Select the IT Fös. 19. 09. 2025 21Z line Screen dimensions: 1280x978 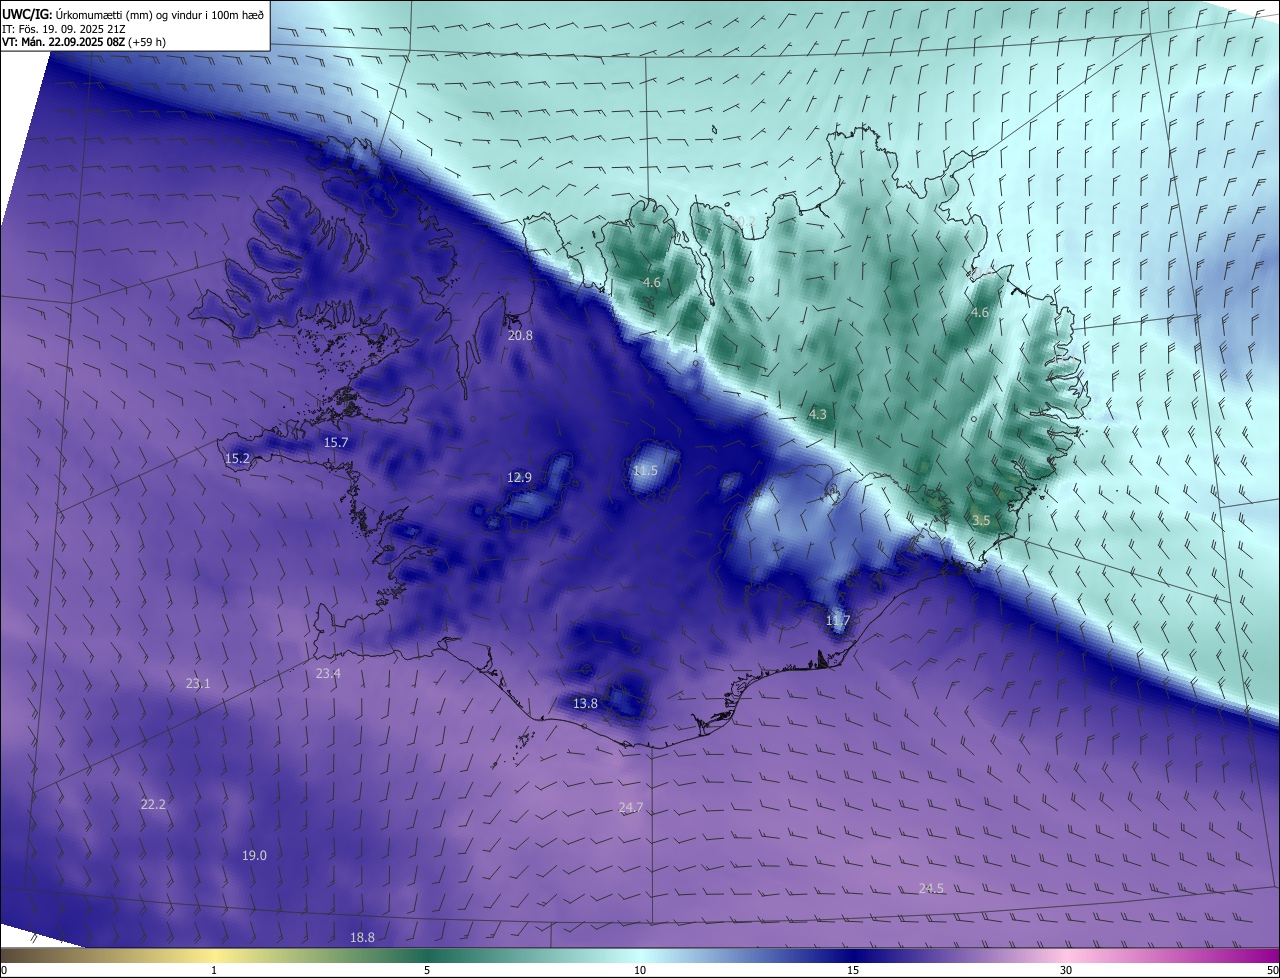[65, 29]
